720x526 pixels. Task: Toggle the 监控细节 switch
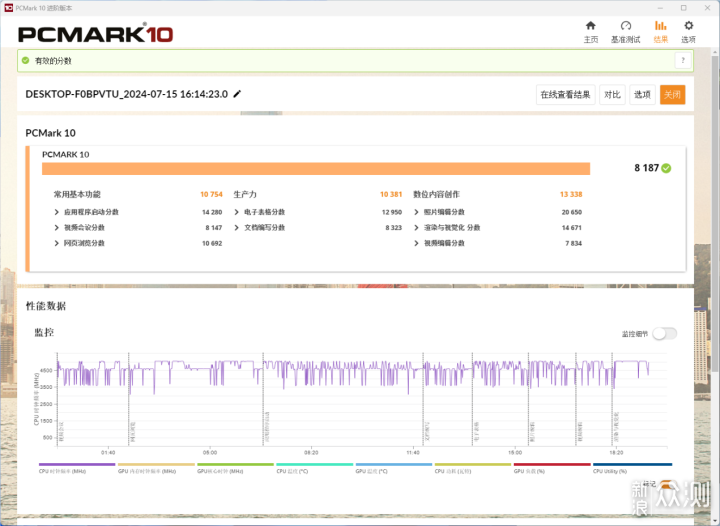click(x=665, y=334)
